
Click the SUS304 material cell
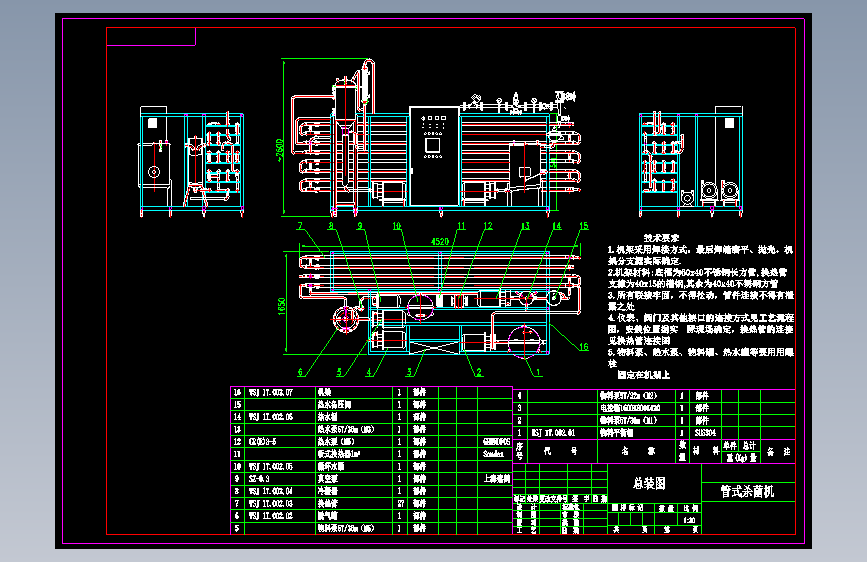pos(706,433)
